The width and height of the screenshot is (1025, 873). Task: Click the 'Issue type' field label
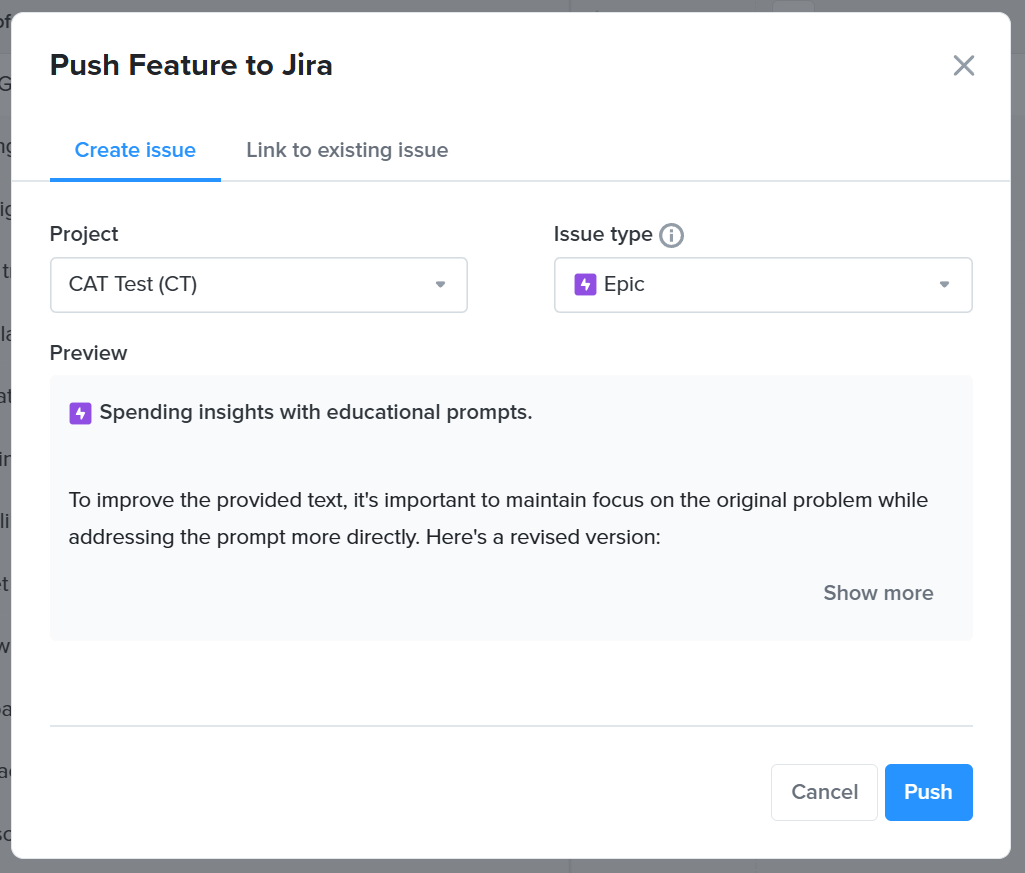[x=603, y=234]
